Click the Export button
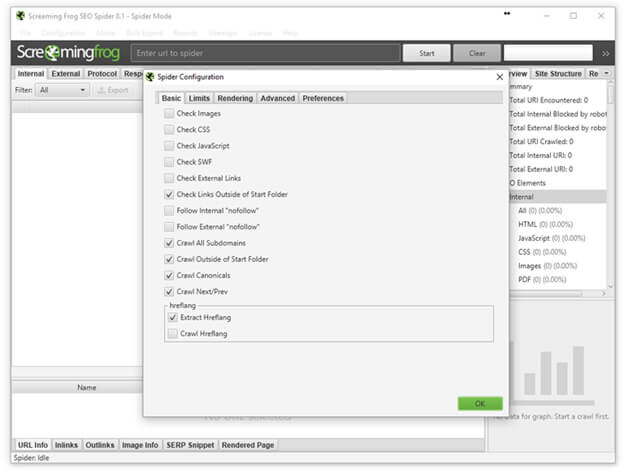Screen dimensions: 624x470 pos(113,90)
